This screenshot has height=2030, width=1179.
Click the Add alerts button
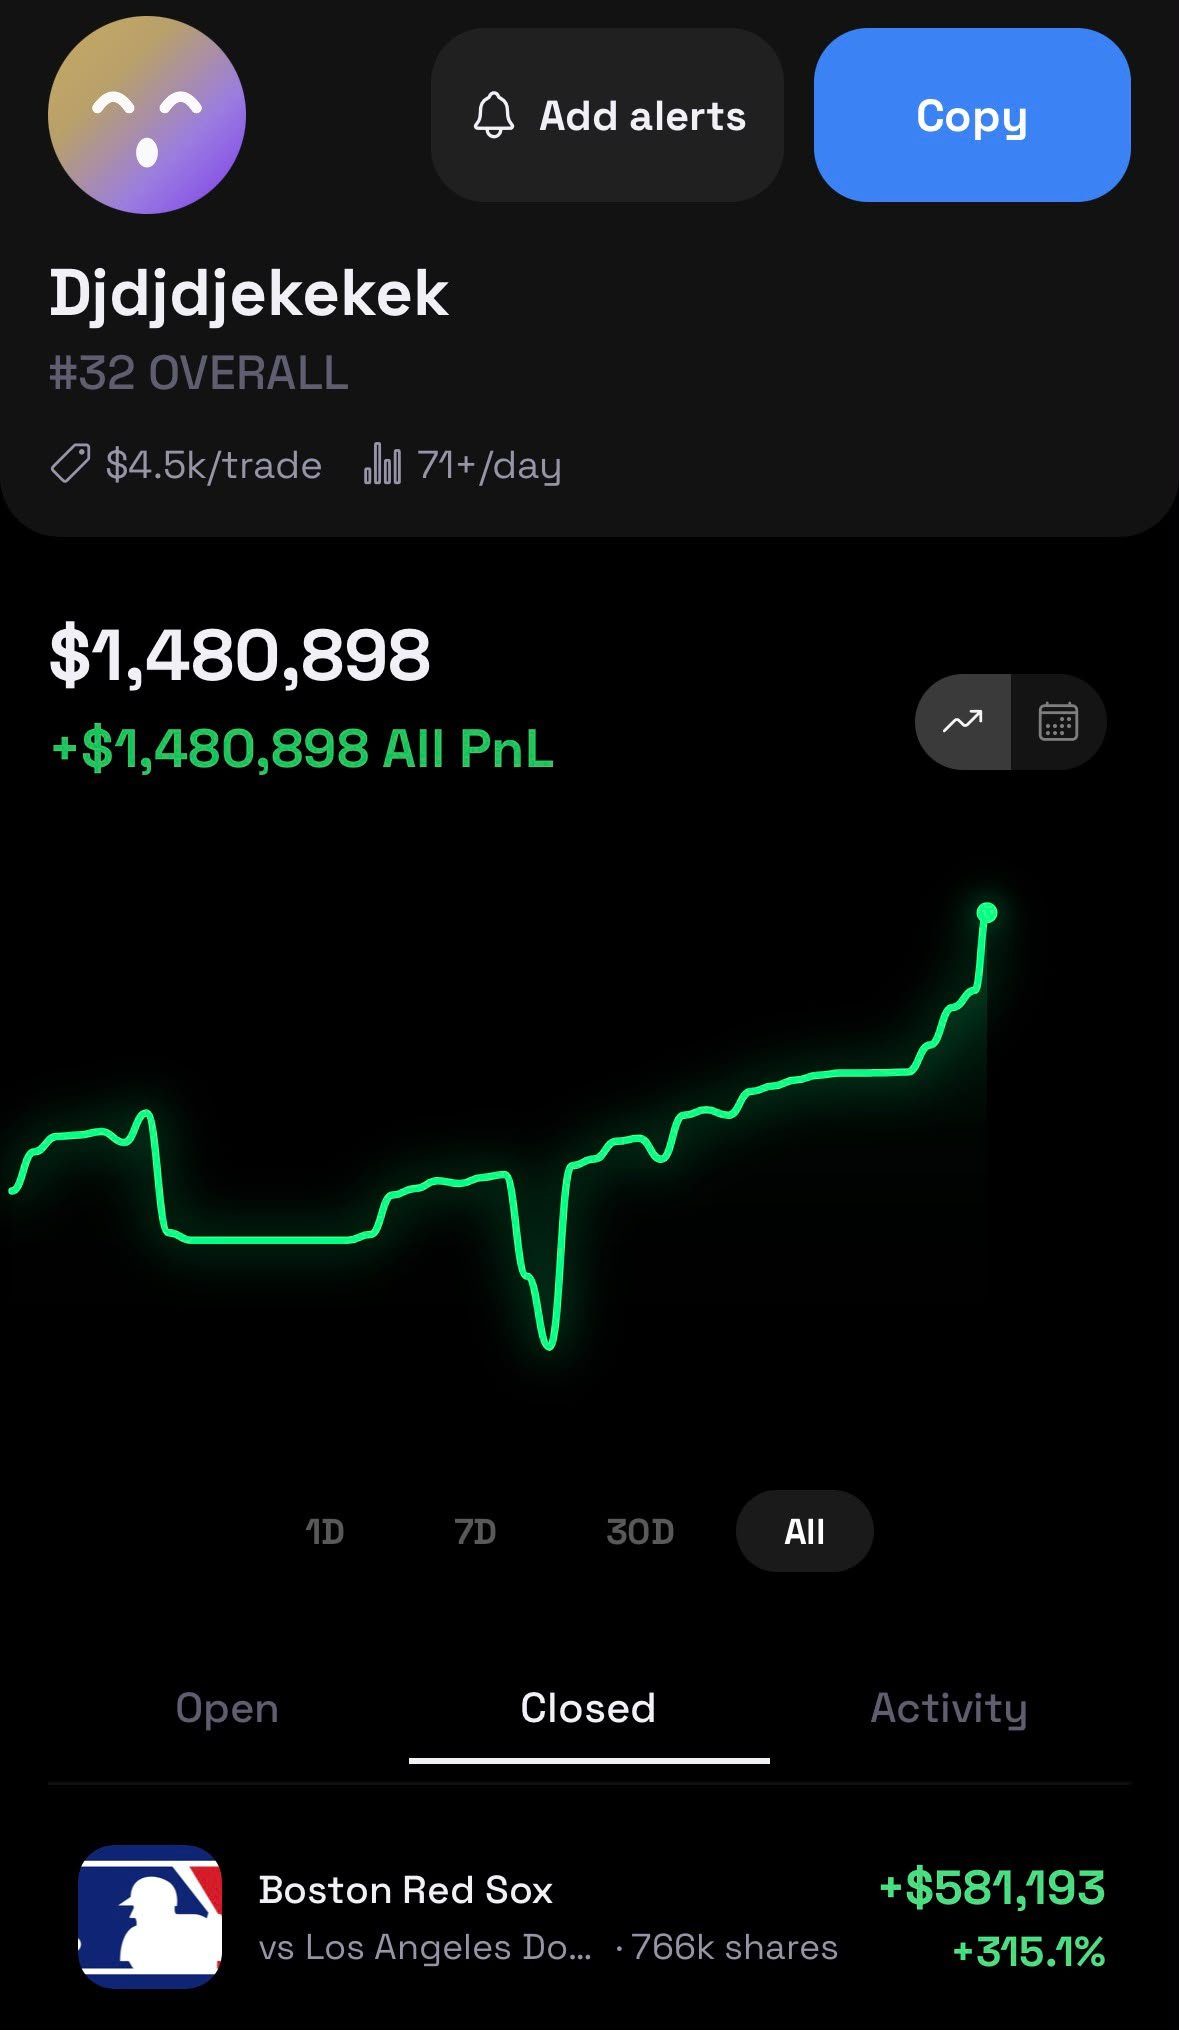[x=607, y=115]
